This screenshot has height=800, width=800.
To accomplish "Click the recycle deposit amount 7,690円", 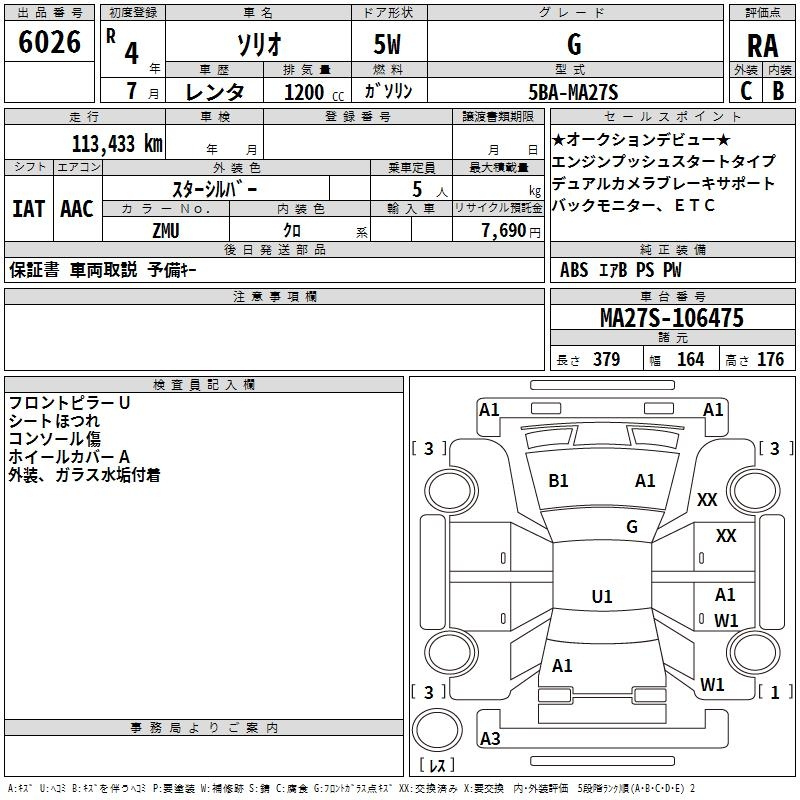I will click(511, 231).
